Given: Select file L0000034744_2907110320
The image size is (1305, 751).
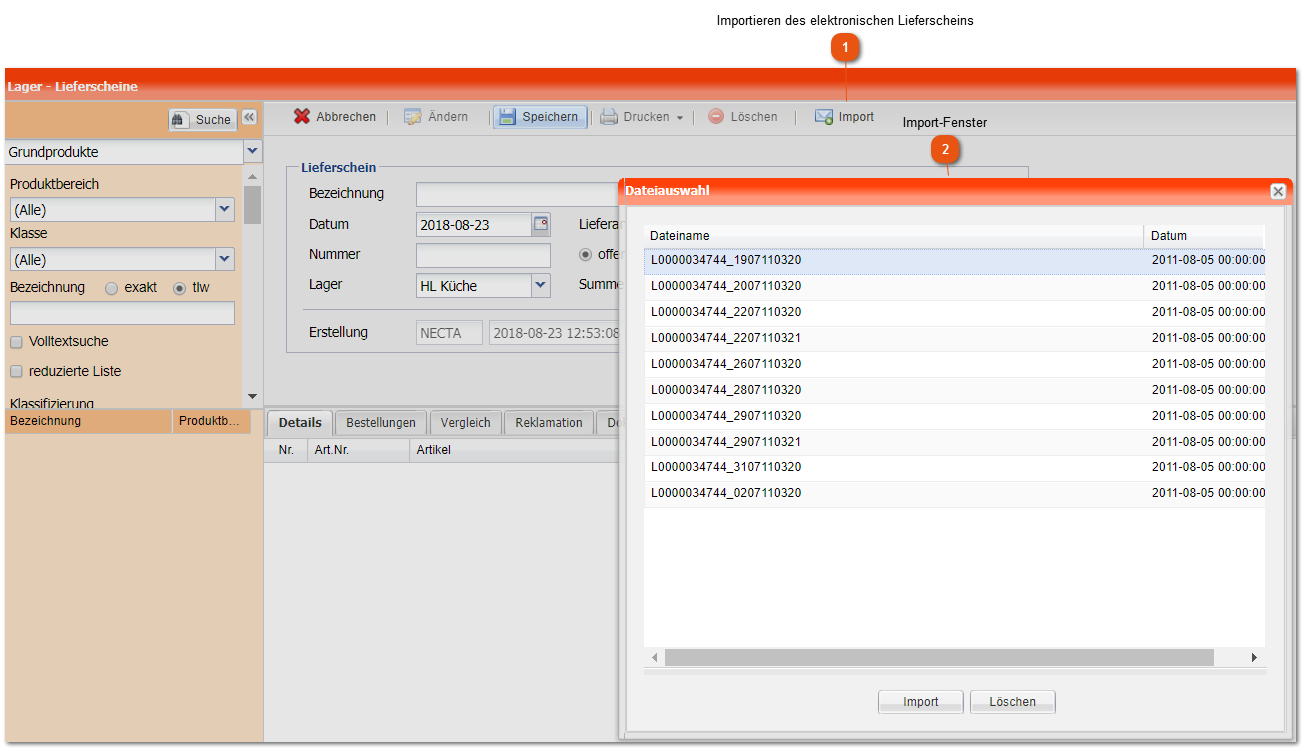Looking at the screenshot, I should (954, 417).
